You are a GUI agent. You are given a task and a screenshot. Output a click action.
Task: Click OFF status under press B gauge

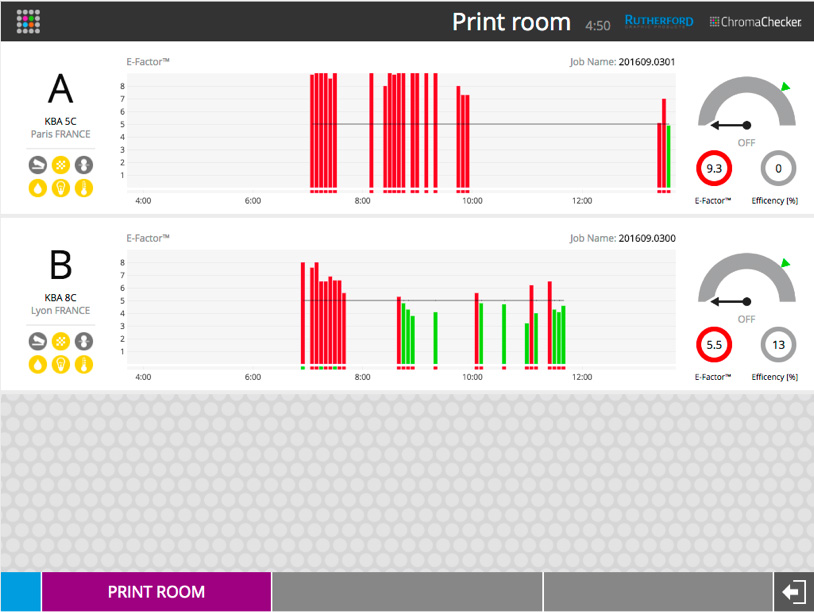(747, 319)
